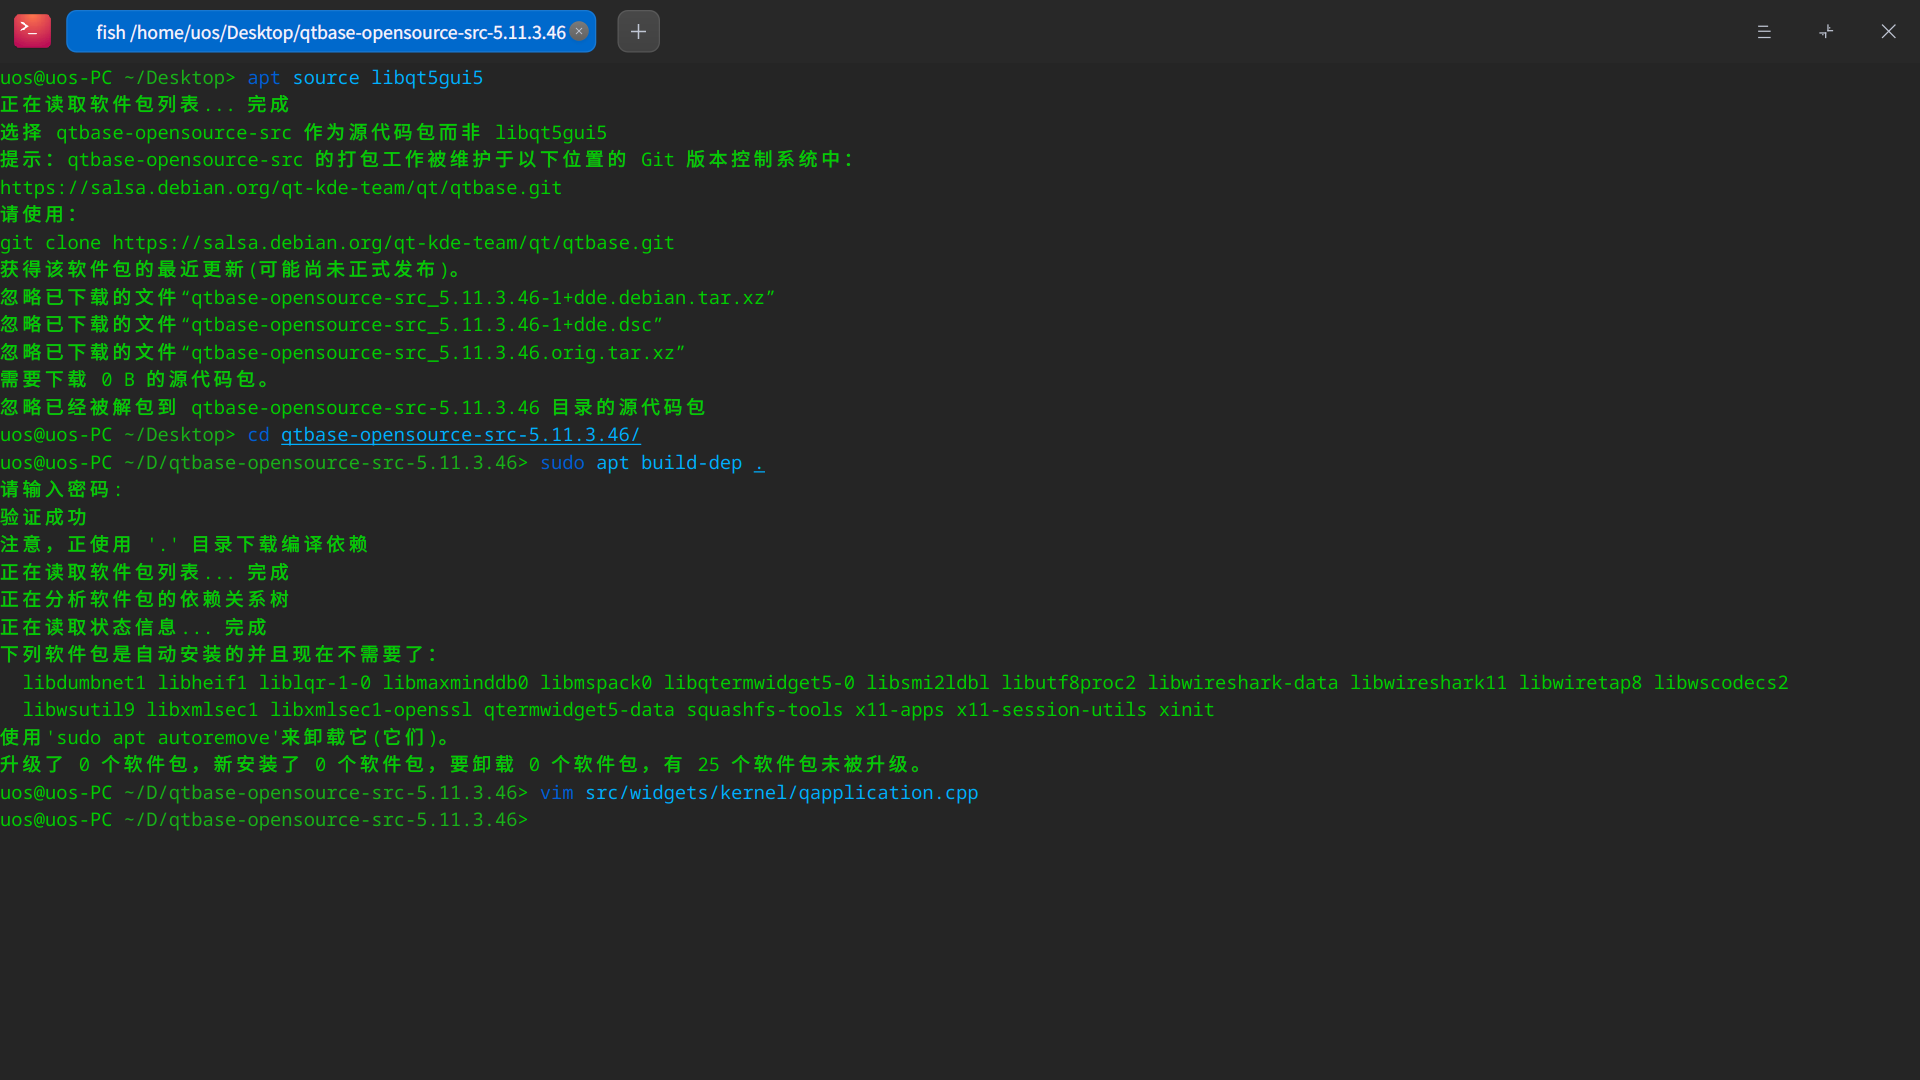Click the standalone salsa.debian.org qtbase.git URL line

281,188
